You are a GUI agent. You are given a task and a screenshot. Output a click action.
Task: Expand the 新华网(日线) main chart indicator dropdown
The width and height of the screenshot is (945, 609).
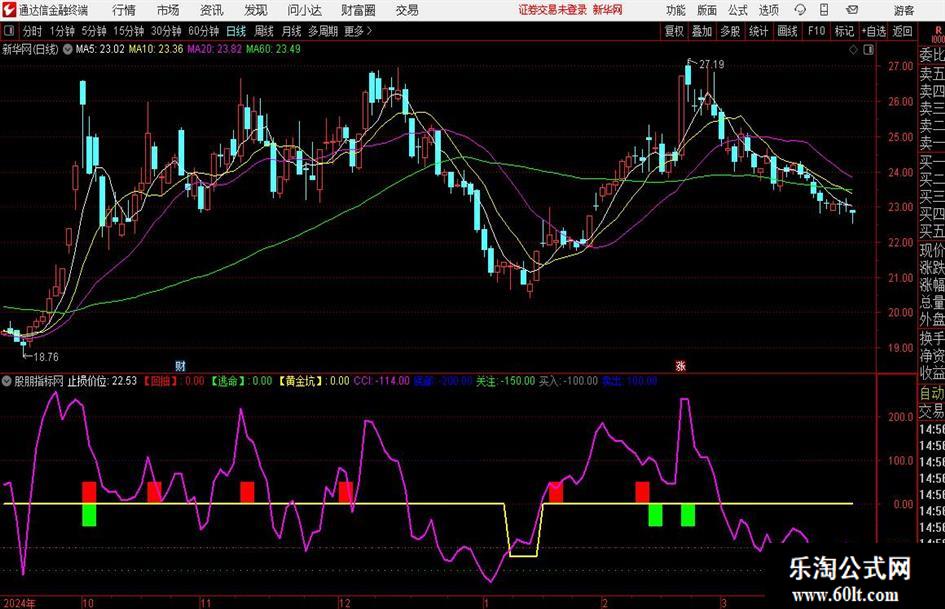67,48
